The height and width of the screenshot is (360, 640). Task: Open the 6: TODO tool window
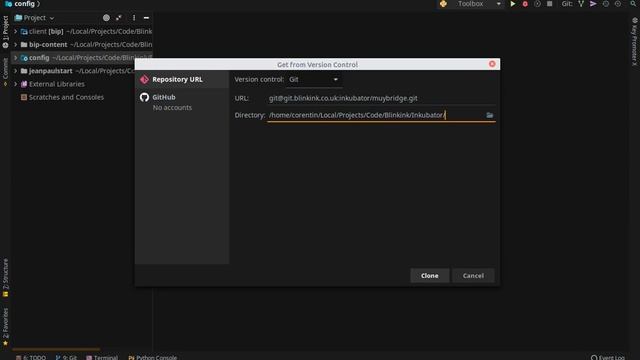[x=31, y=357]
